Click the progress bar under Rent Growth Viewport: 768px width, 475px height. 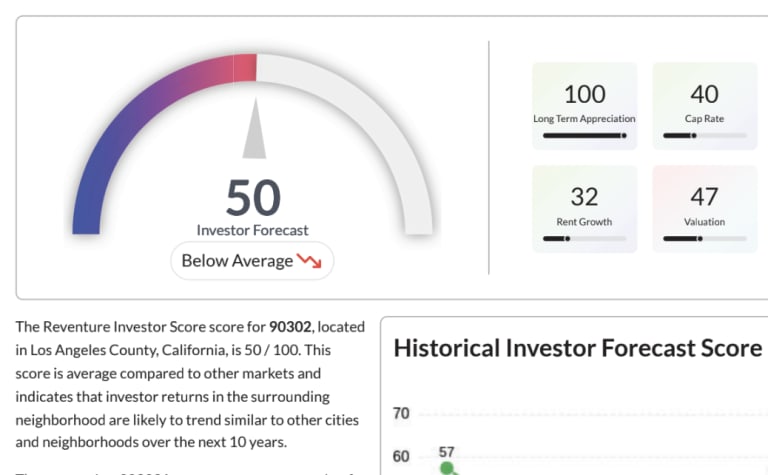(584, 239)
